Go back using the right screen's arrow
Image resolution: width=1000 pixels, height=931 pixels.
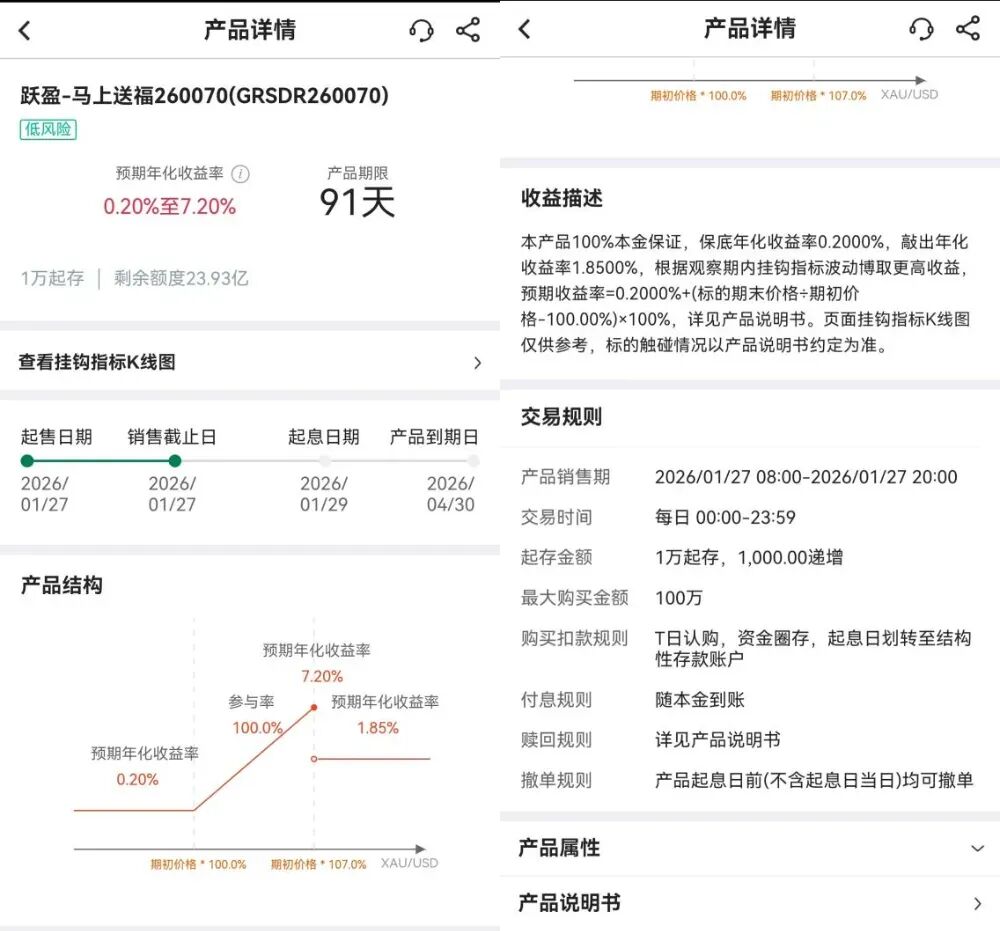(524, 30)
